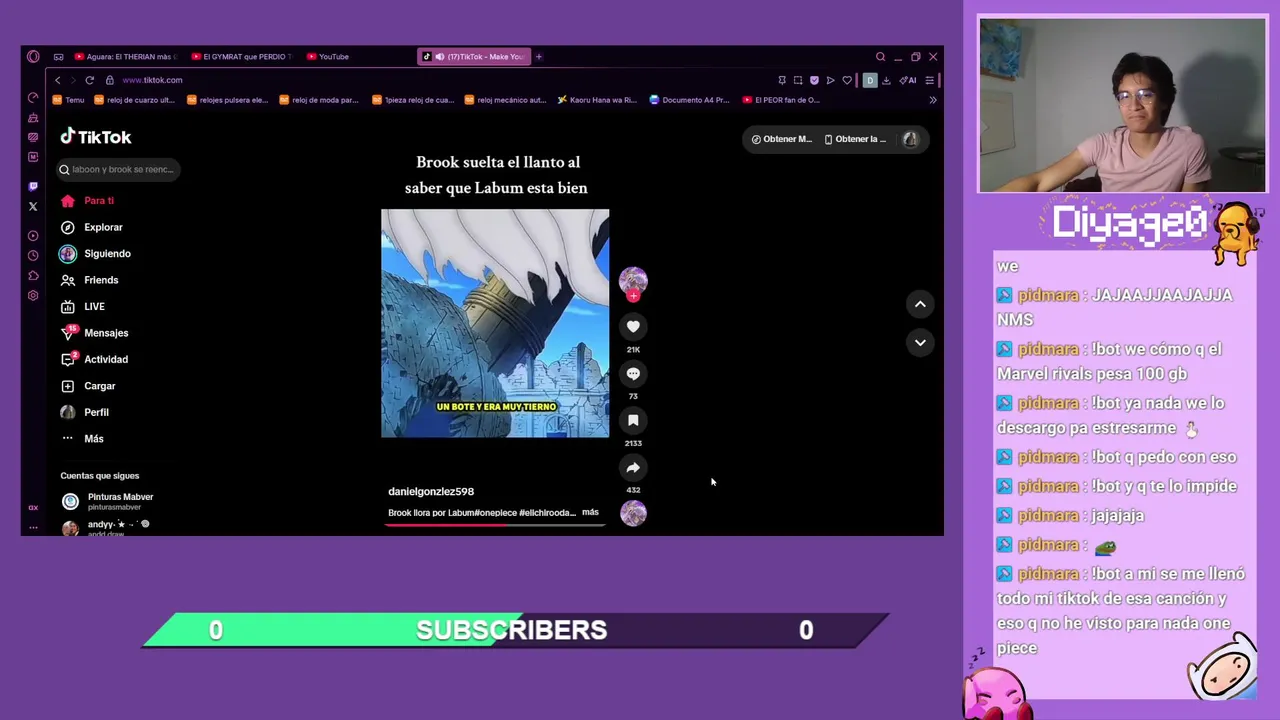The image size is (1280, 720).
Task: Go to previous video with up chevron
Action: click(x=920, y=304)
